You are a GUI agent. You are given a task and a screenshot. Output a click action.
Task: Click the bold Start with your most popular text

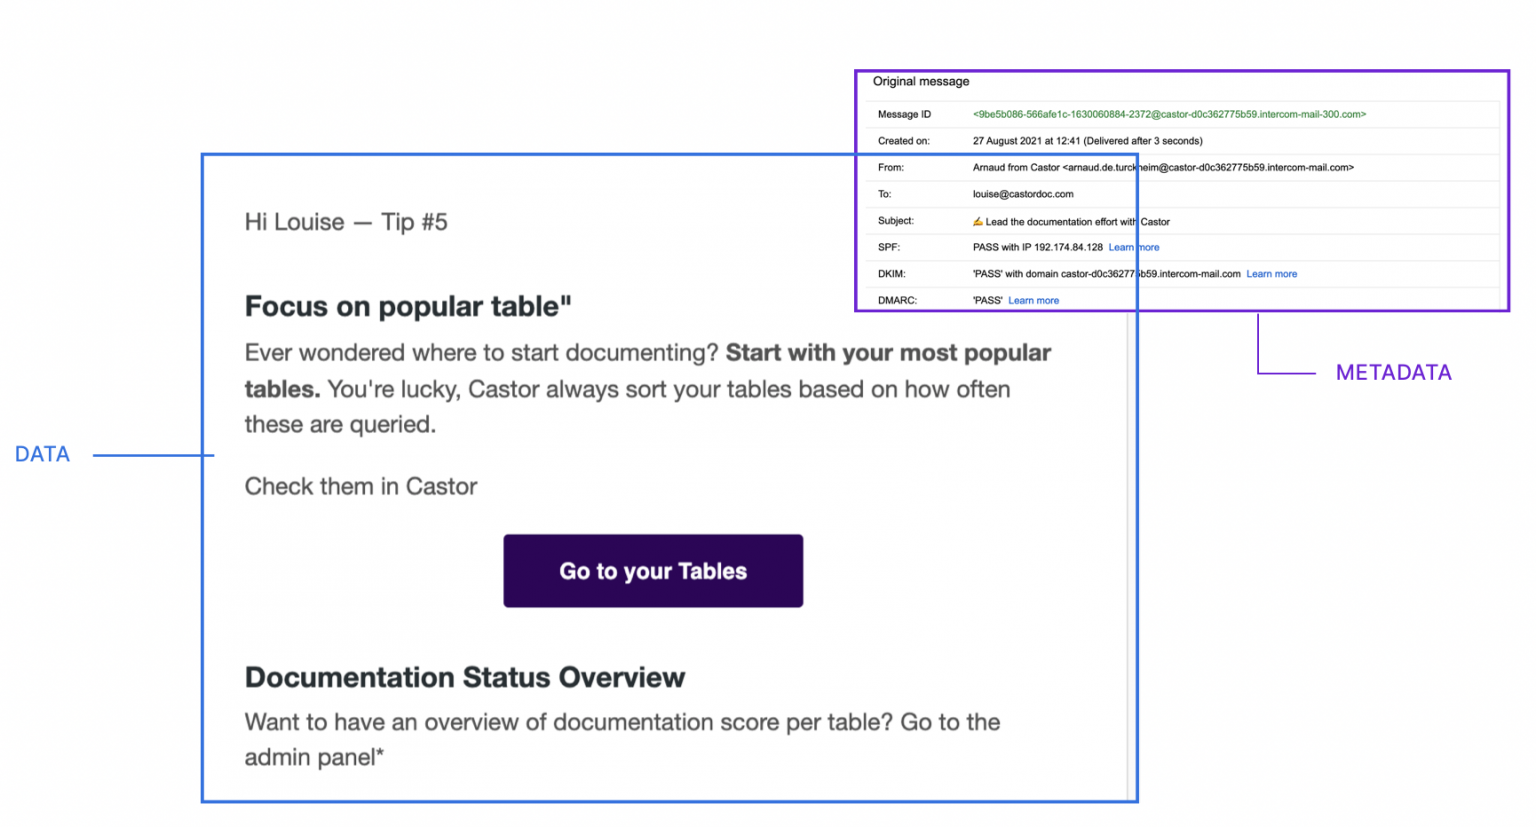tap(887, 353)
